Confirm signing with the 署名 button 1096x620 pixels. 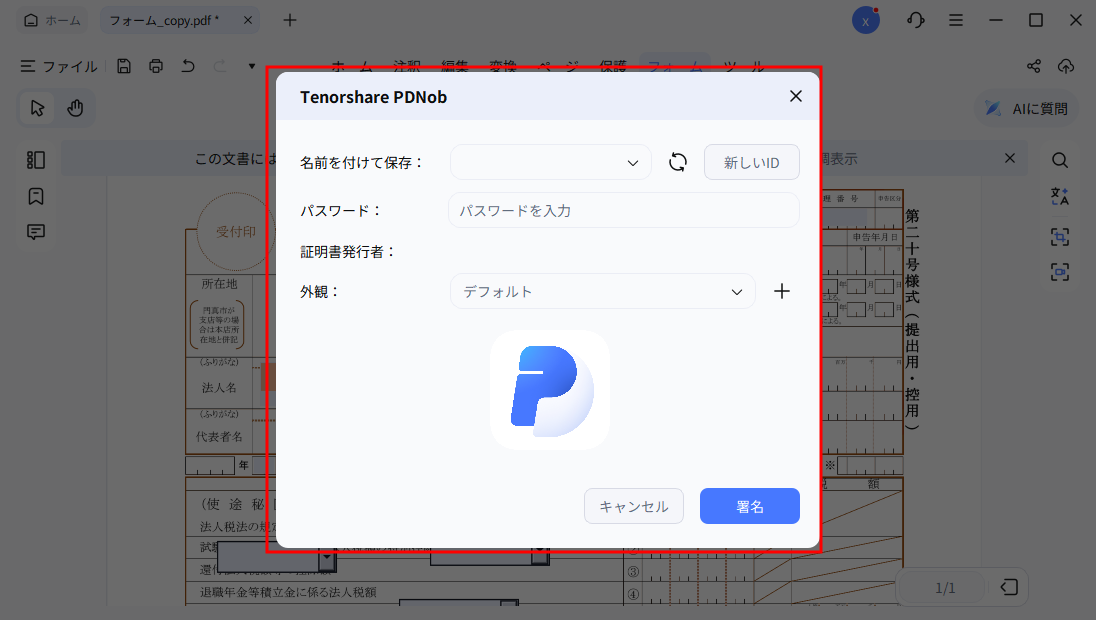[749, 506]
